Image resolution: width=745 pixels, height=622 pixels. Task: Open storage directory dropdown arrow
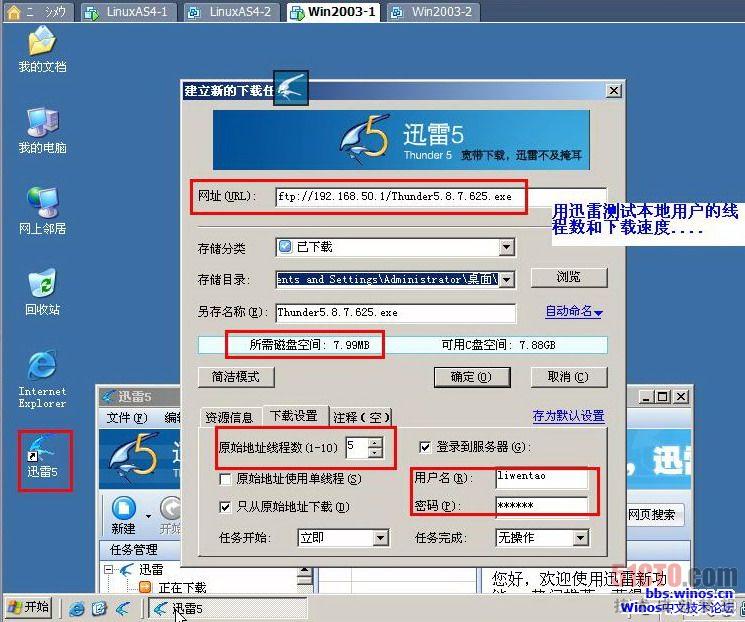tap(506, 279)
